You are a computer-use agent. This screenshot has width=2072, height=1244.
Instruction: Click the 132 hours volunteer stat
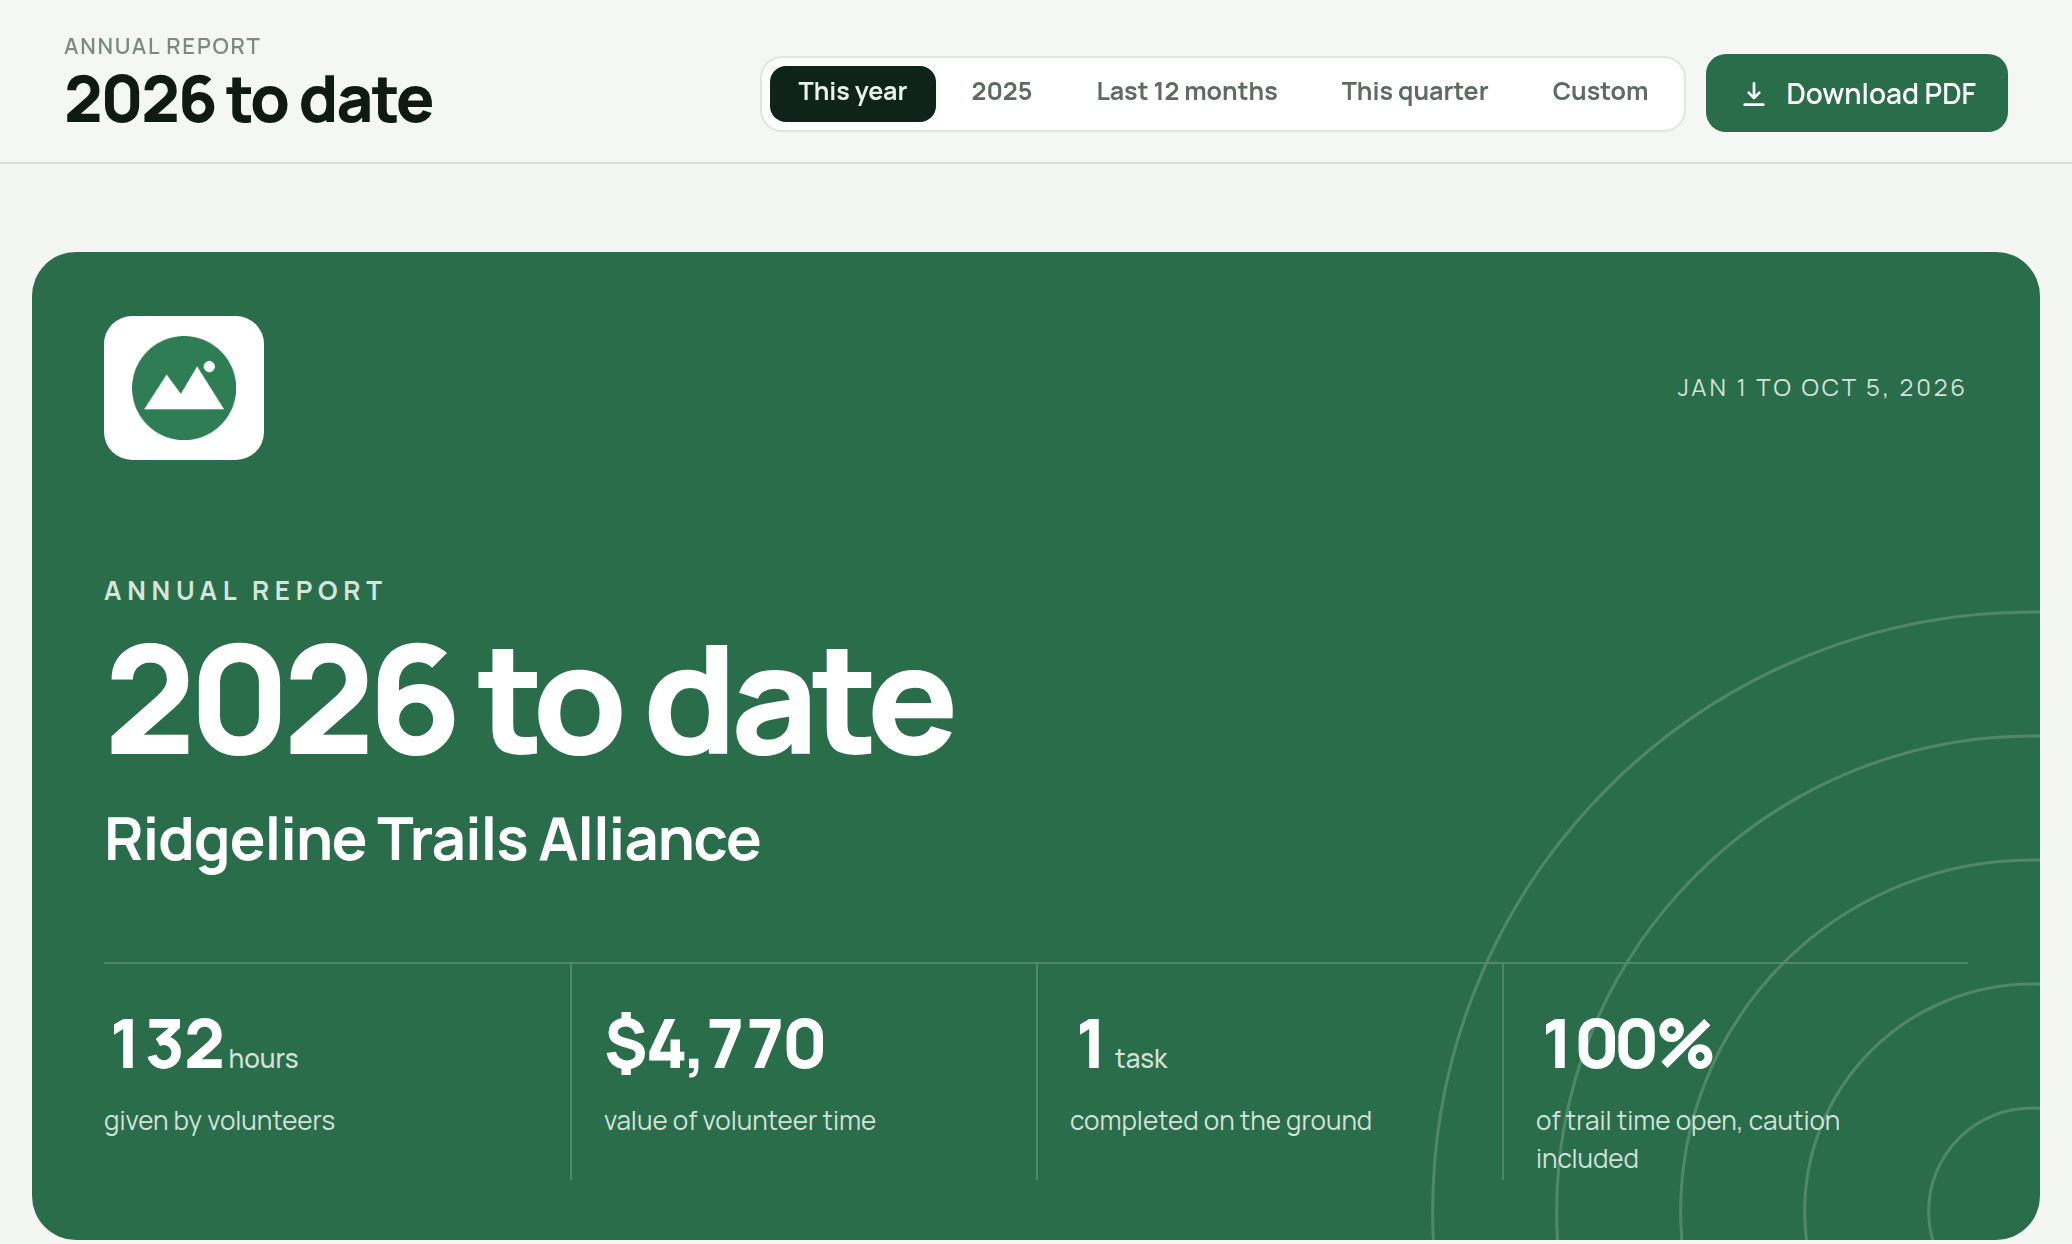tap(204, 1044)
